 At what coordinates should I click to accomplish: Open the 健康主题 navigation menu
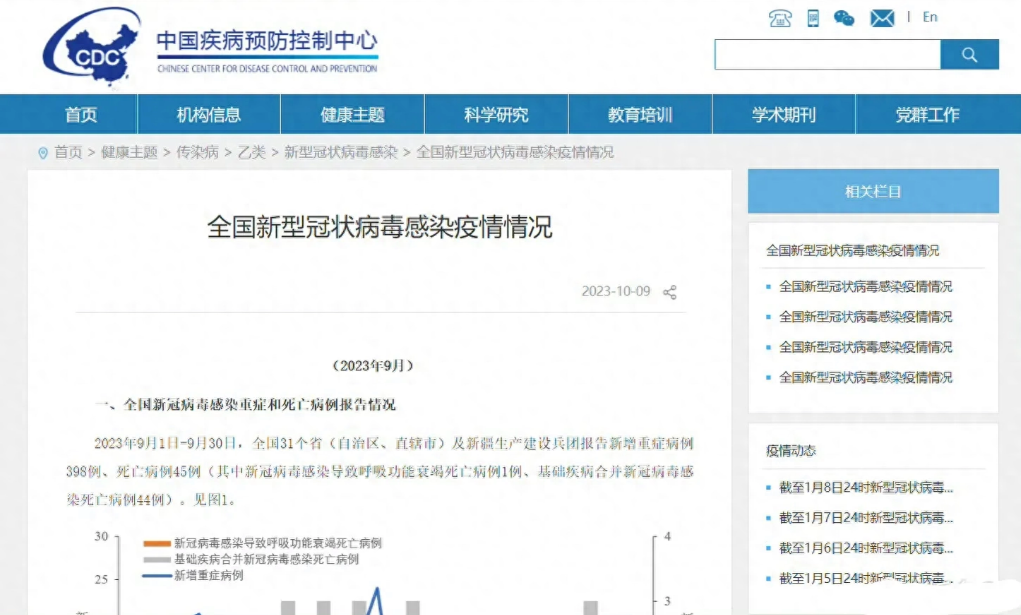[x=352, y=115]
